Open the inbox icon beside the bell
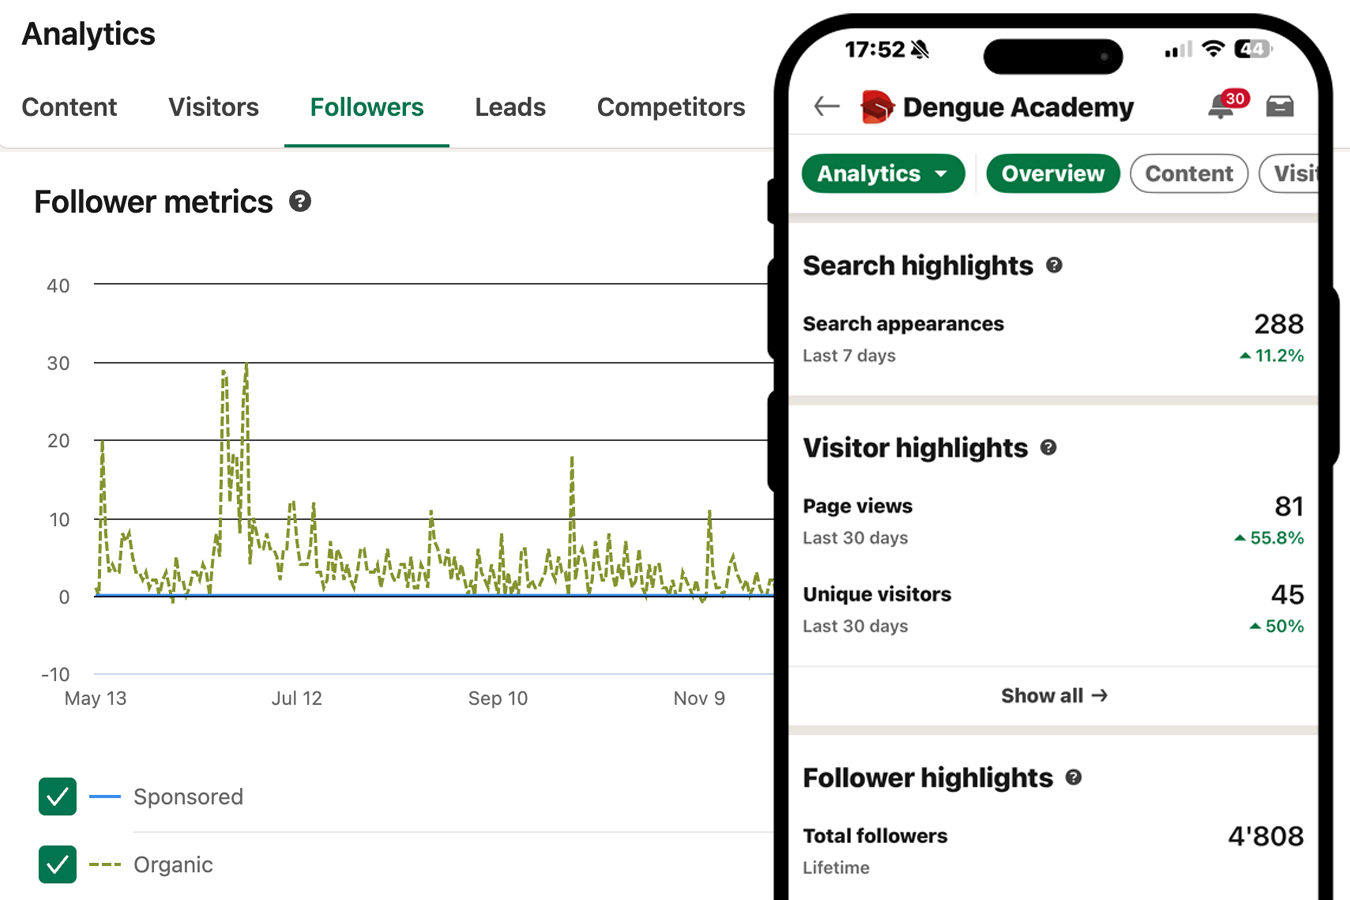The height and width of the screenshot is (900, 1350). [1281, 106]
